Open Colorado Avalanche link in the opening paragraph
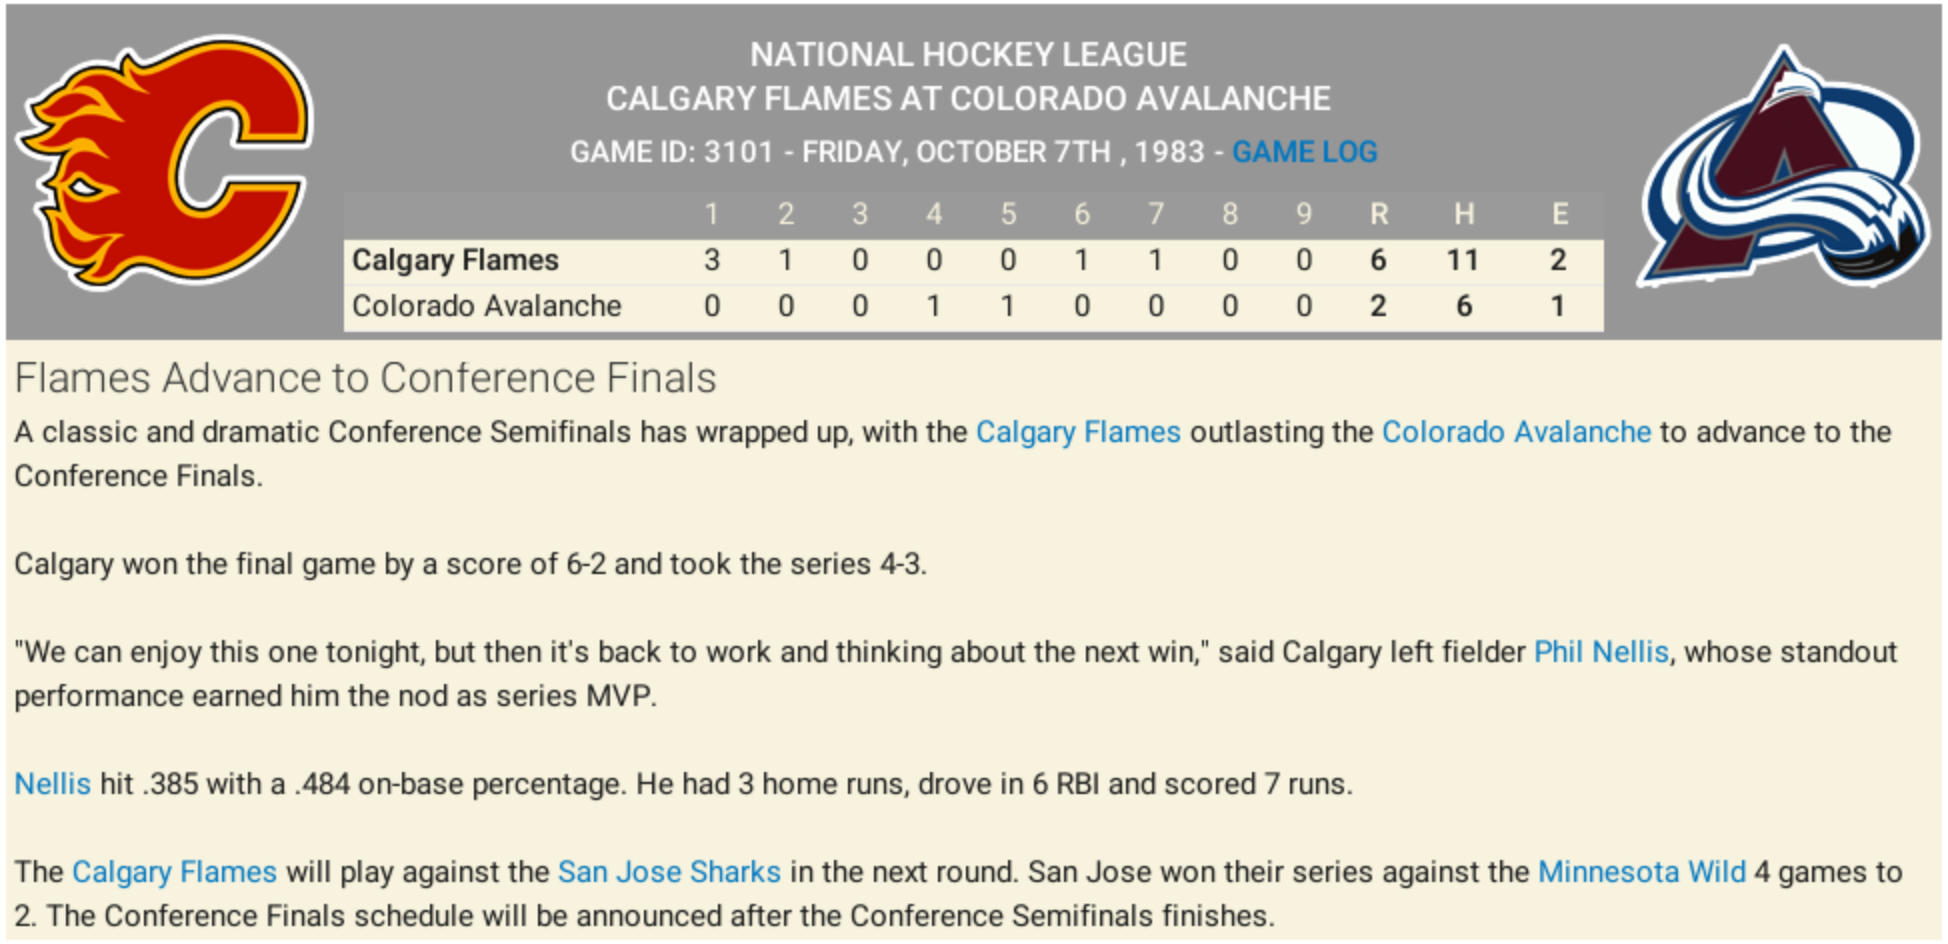Image resolution: width=1948 pixels, height=944 pixels. (x=1516, y=432)
